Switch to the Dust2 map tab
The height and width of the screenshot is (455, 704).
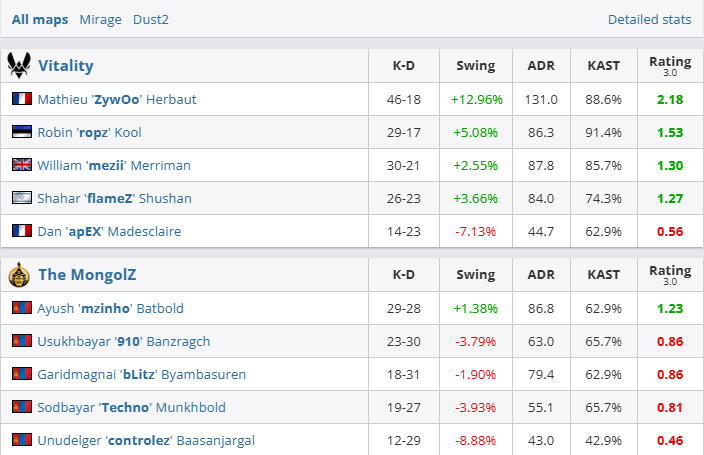(x=151, y=19)
